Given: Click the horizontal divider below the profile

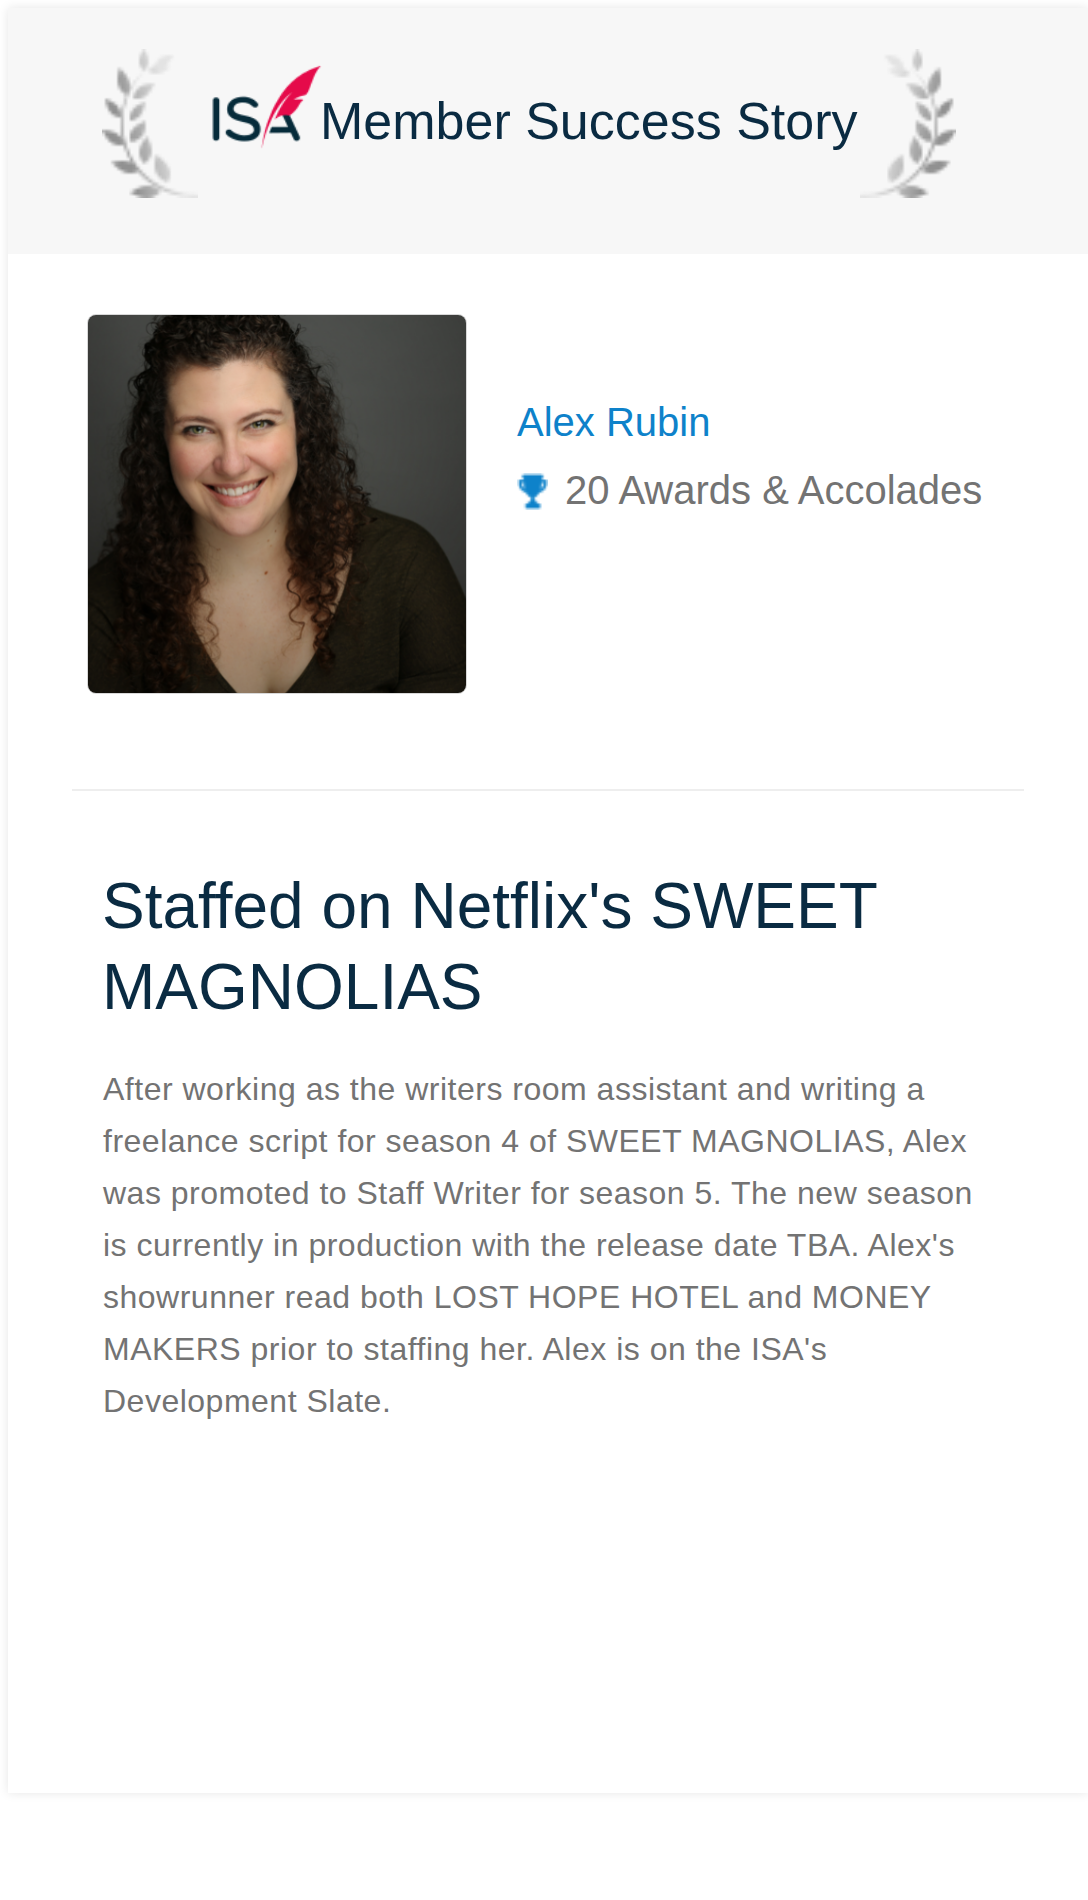Looking at the screenshot, I should [548, 790].
